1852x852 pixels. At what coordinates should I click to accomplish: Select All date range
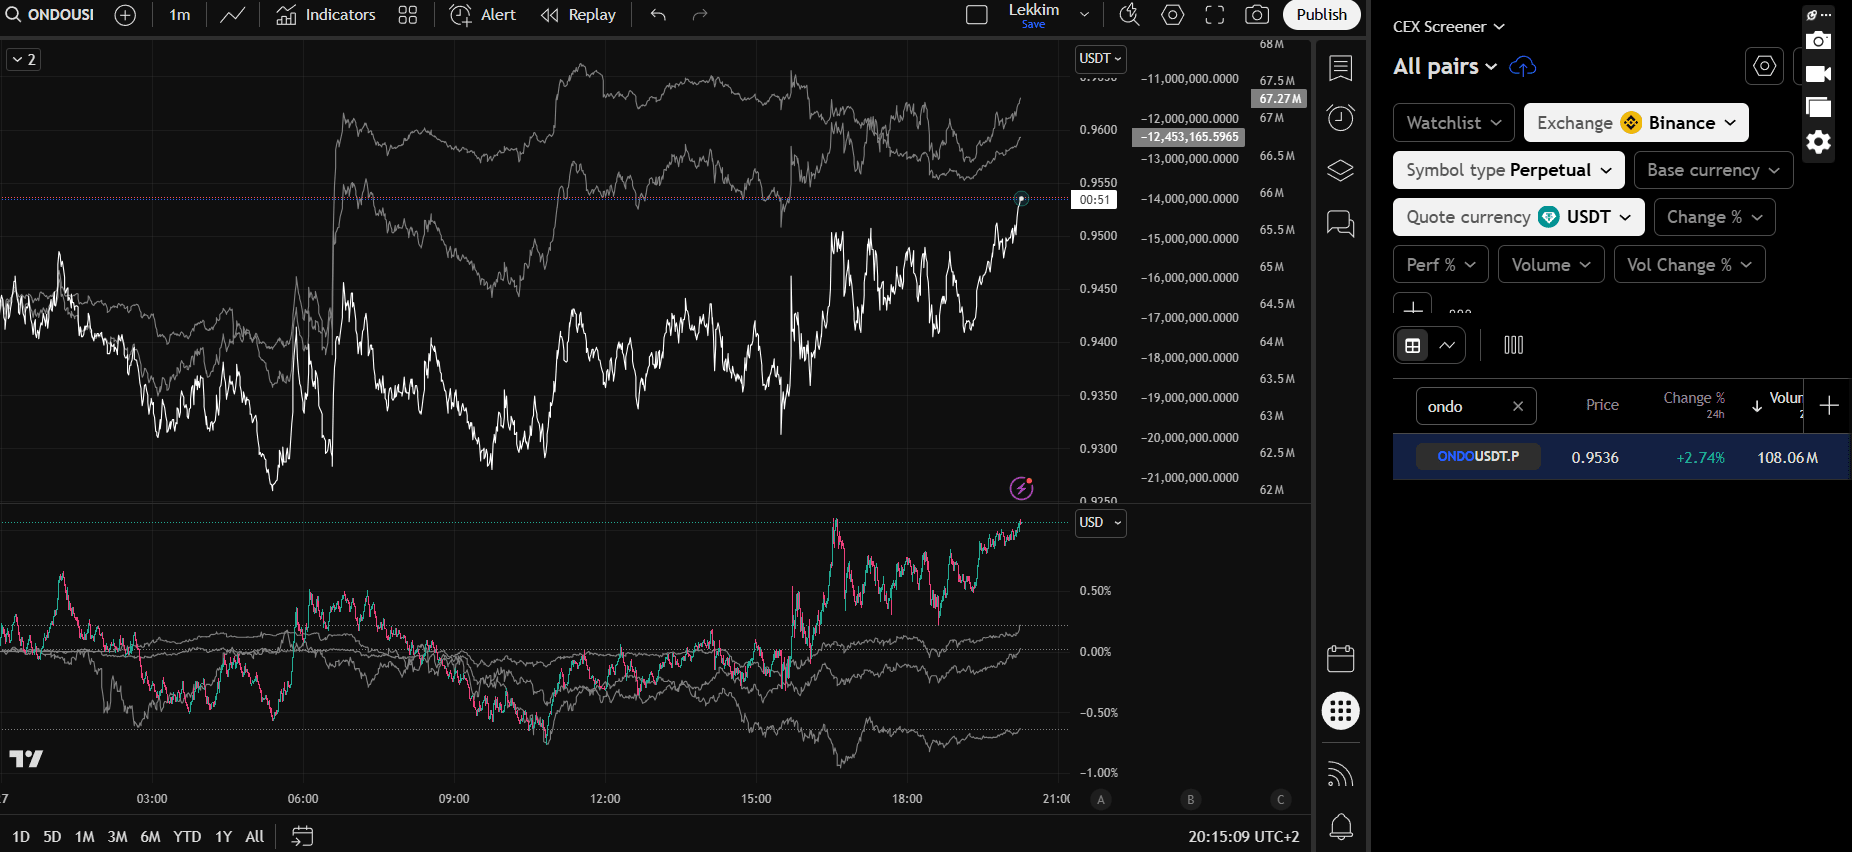255,836
